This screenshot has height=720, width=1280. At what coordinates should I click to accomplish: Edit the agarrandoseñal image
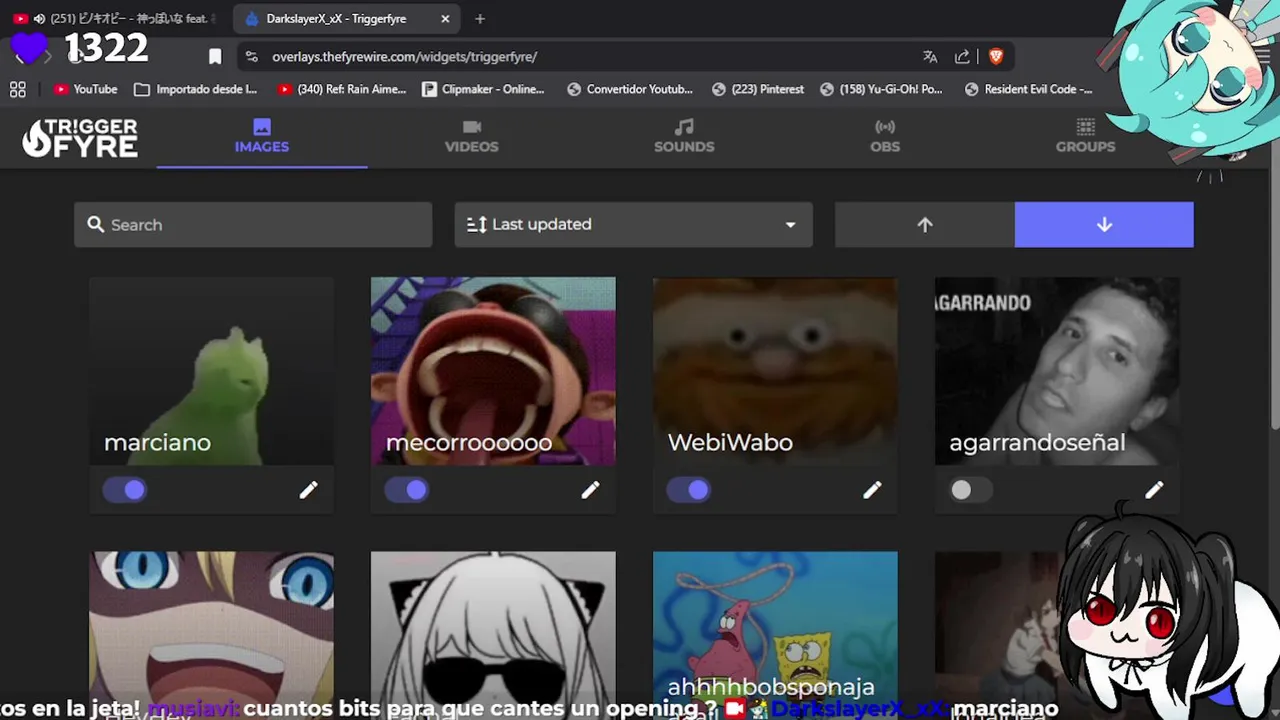pyautogui.click(x=1154, y=490)
